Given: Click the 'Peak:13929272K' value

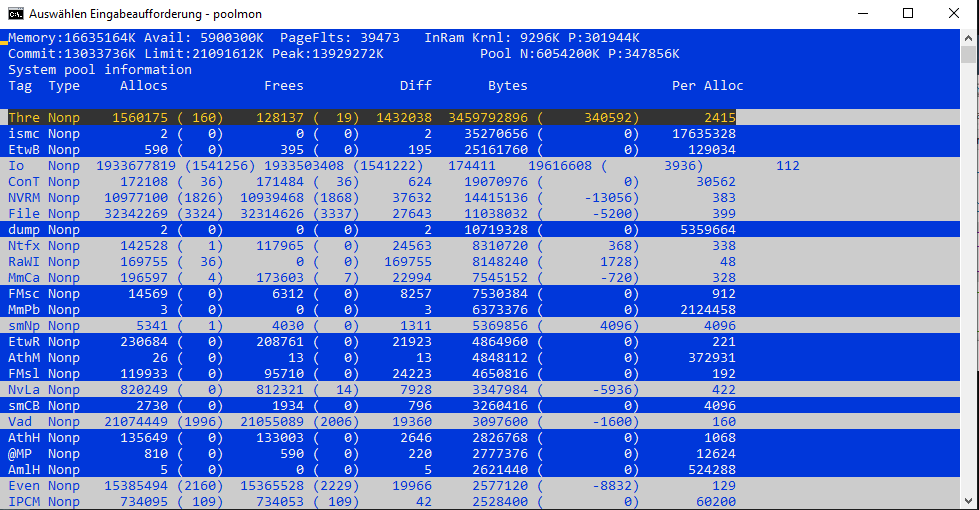Looking at the screenshot, I should pos(328,54).
